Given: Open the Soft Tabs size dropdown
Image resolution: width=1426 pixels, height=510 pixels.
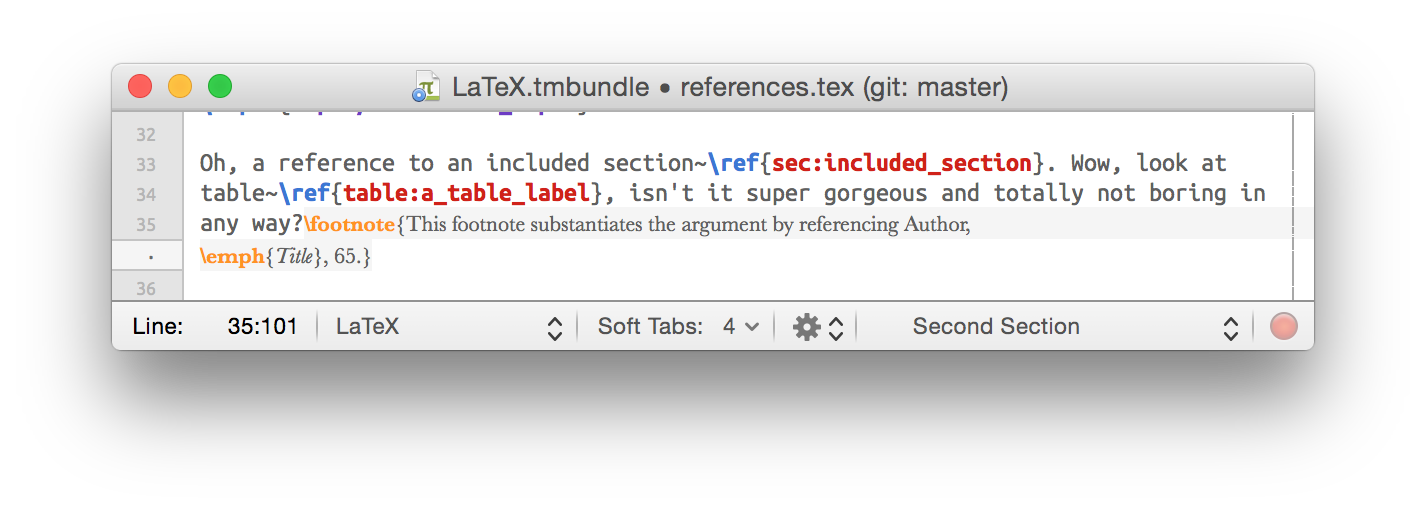Looking at the screenshot, I should 678,327.
